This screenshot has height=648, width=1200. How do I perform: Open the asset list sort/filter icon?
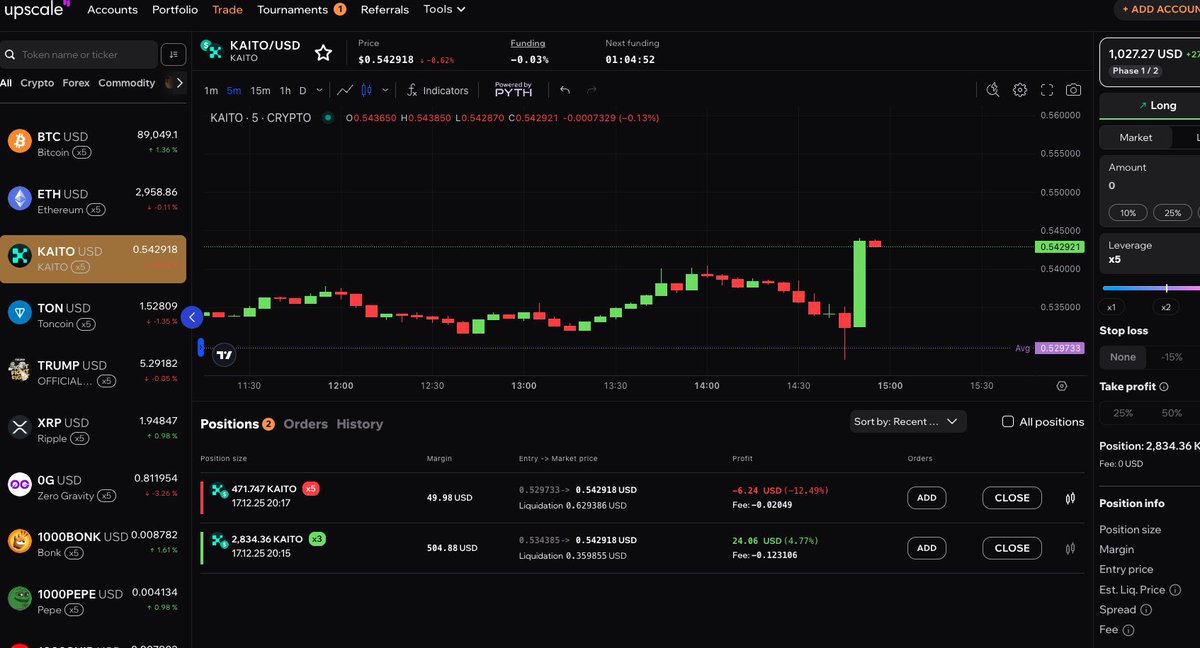(173, 54)
